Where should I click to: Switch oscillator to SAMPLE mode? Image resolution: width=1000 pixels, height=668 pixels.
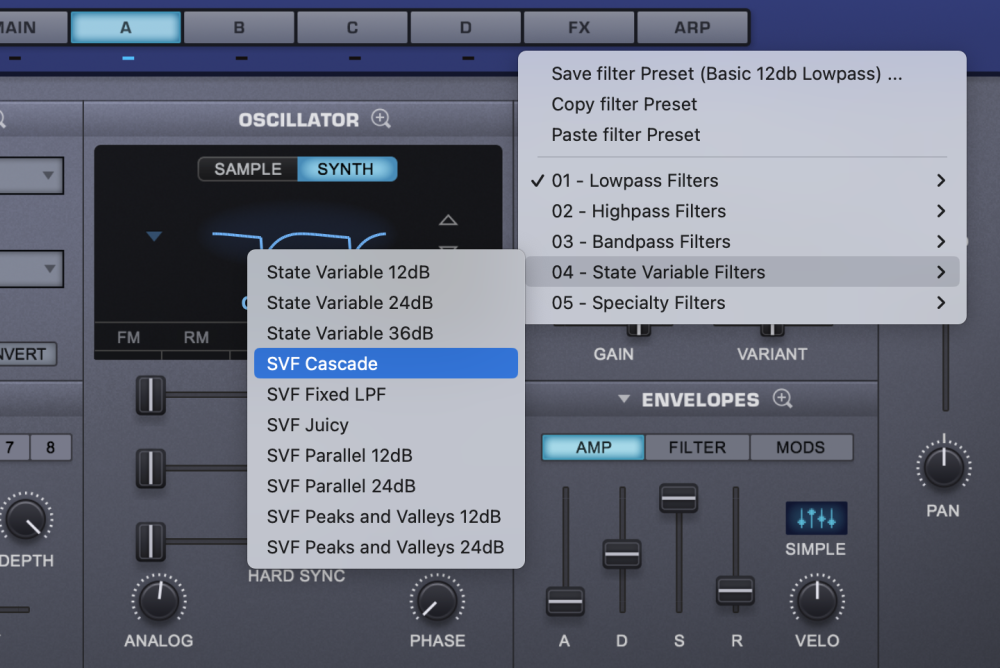click(x=247, y=169)
